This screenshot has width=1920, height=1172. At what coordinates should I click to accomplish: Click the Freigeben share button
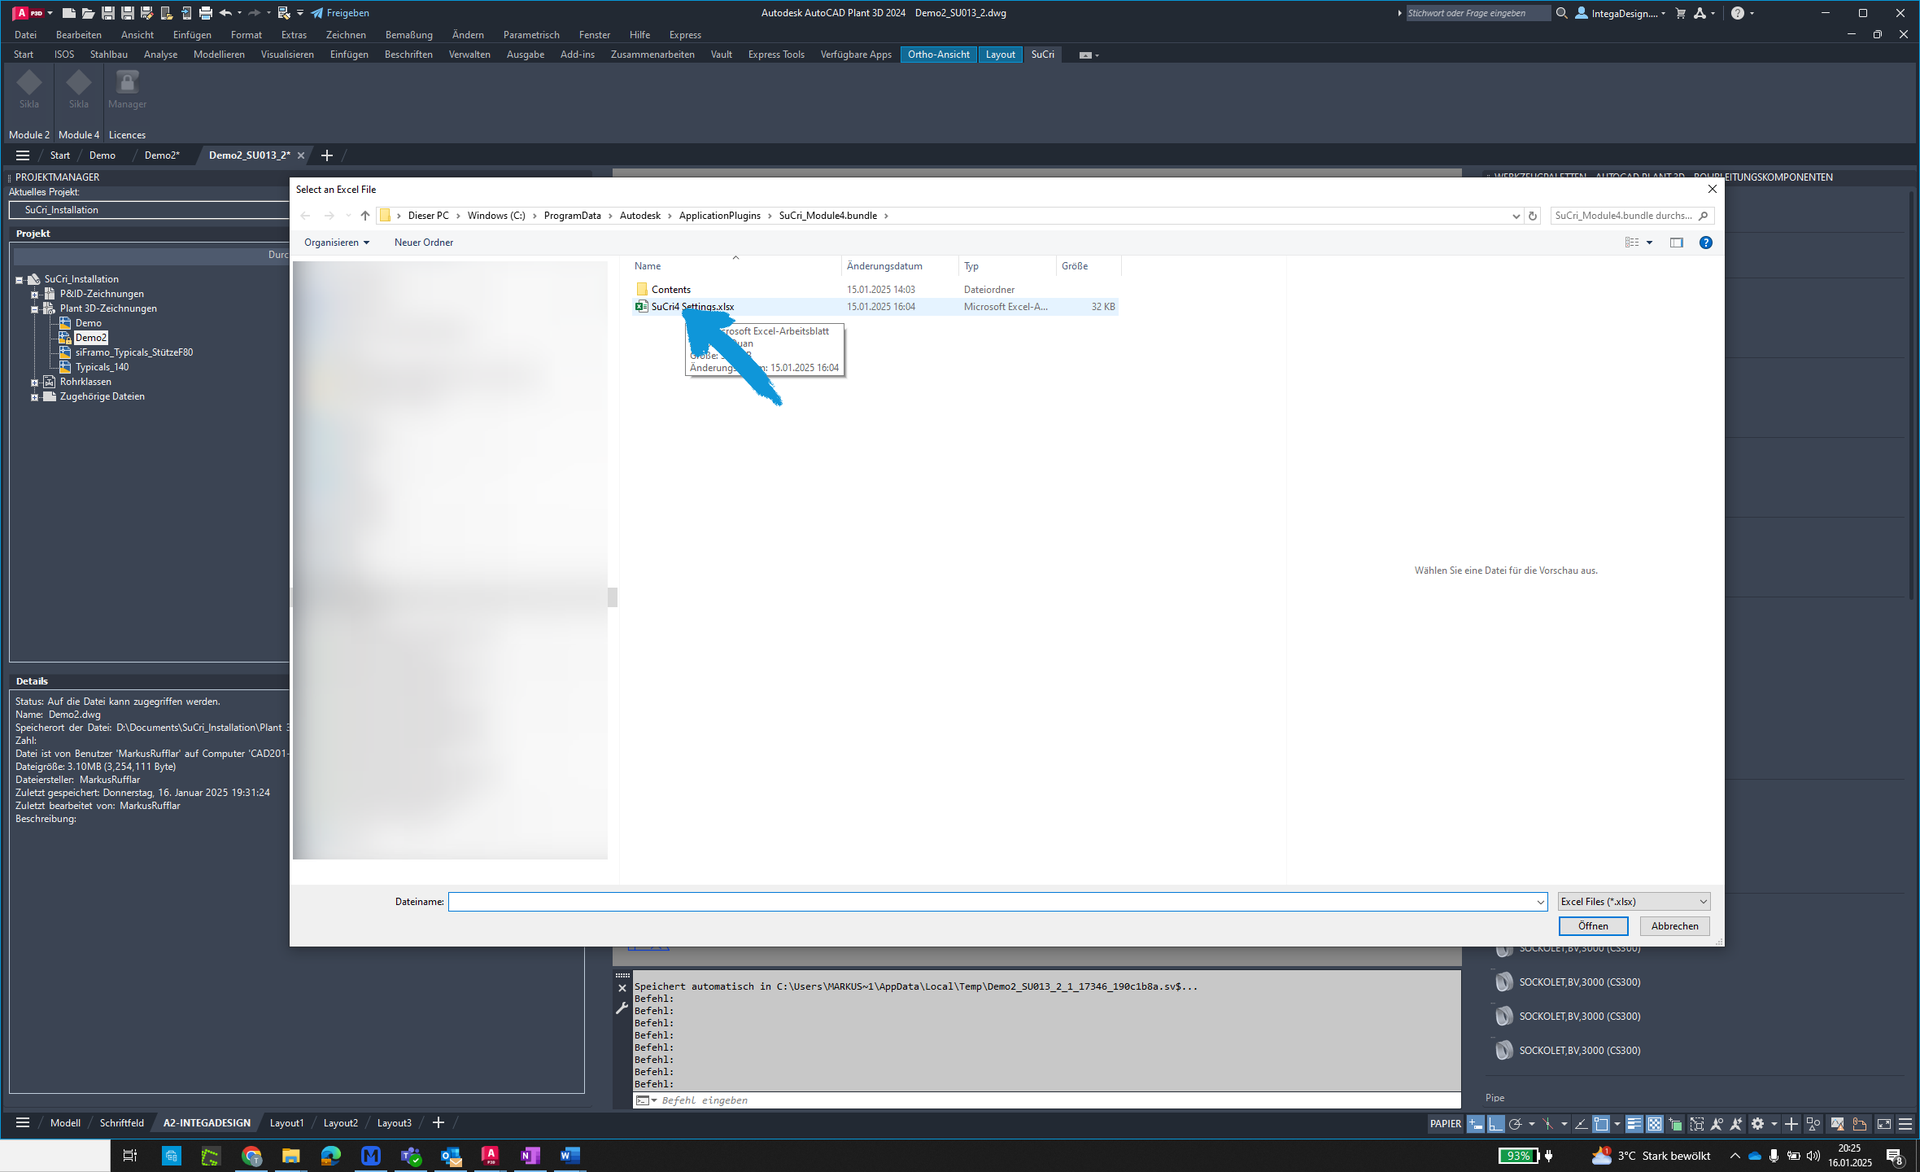[x=340, y=13]
